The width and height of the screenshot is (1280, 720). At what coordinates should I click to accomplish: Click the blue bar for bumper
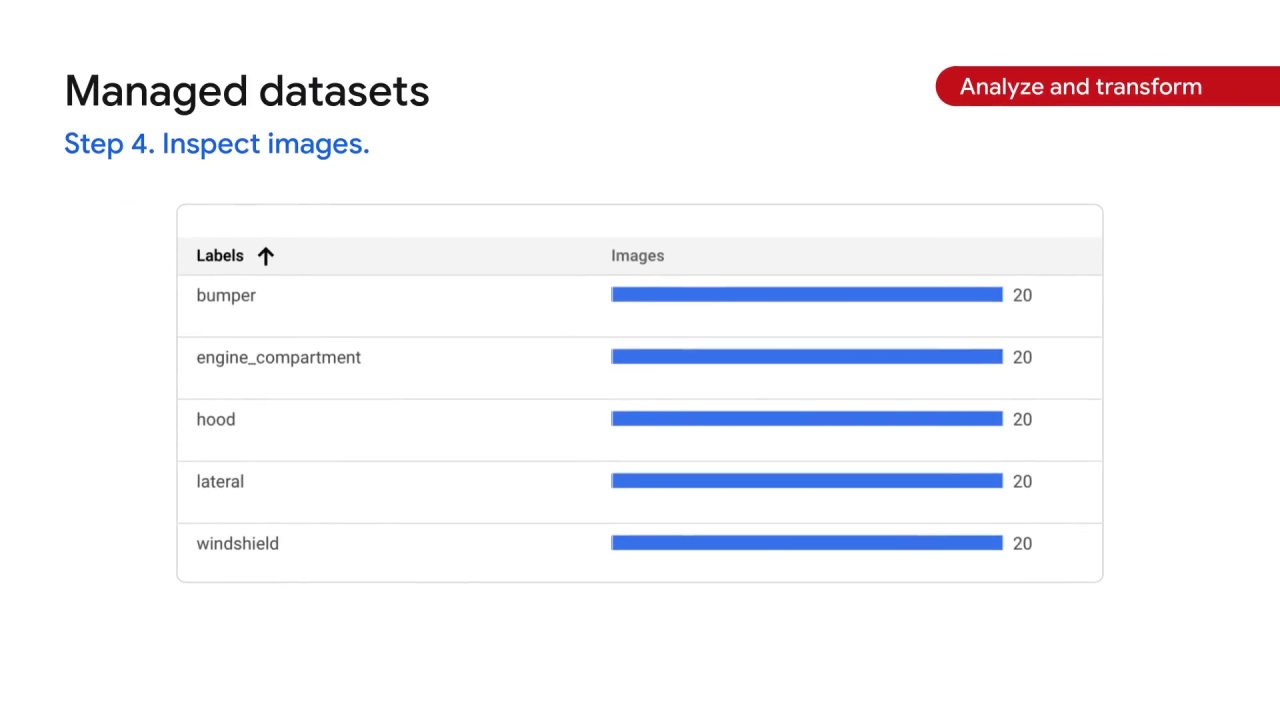(807, 294)
